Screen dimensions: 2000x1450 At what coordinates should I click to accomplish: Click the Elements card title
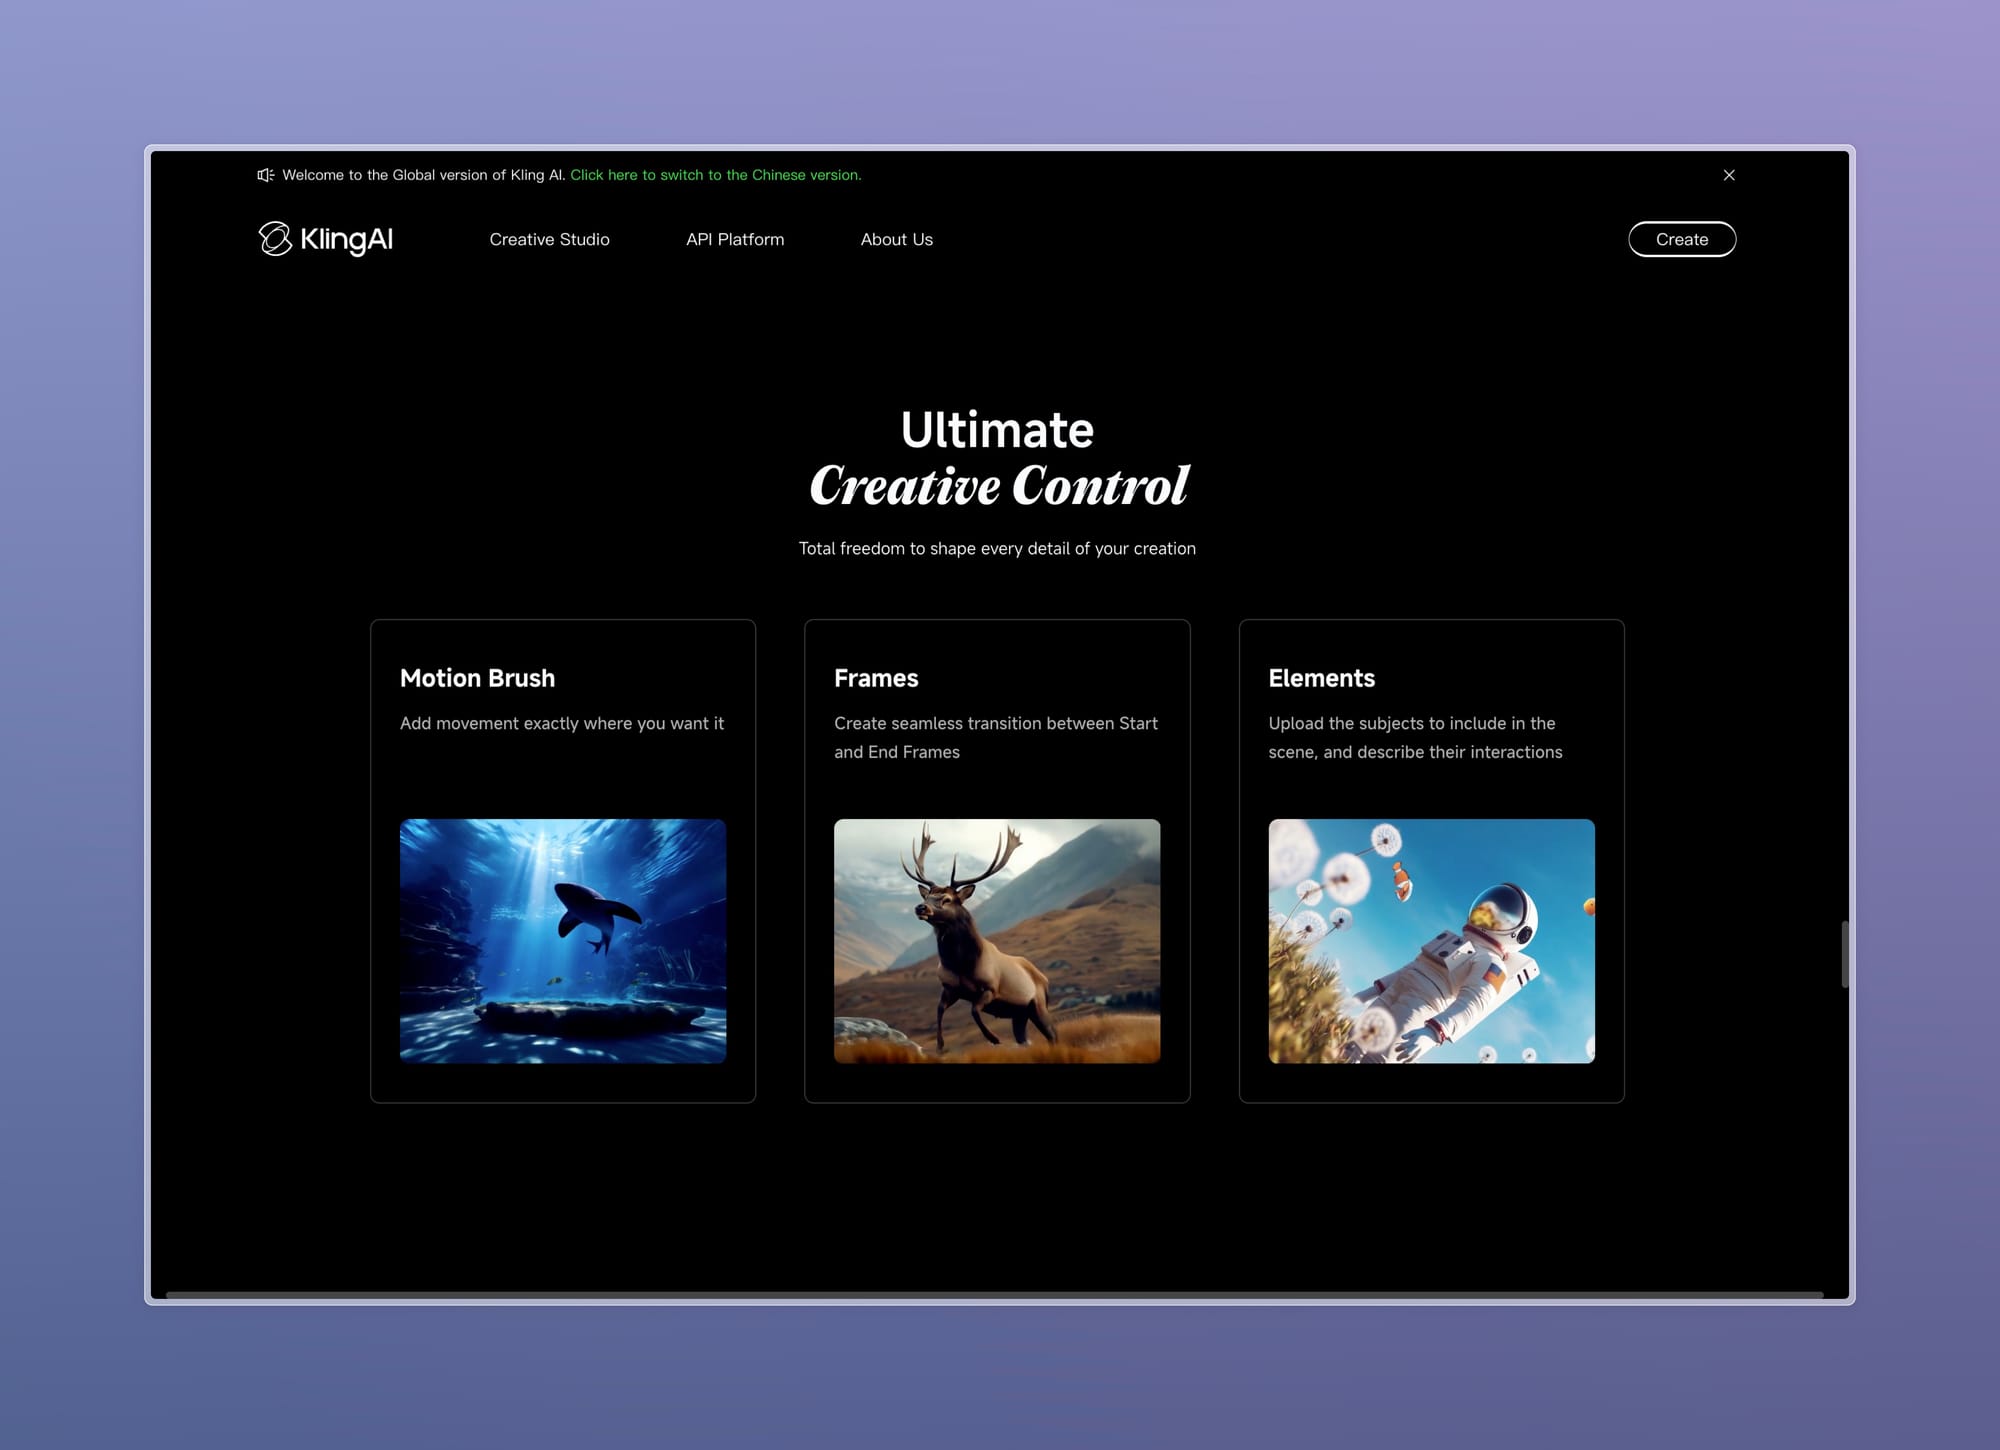[1321, 678]
